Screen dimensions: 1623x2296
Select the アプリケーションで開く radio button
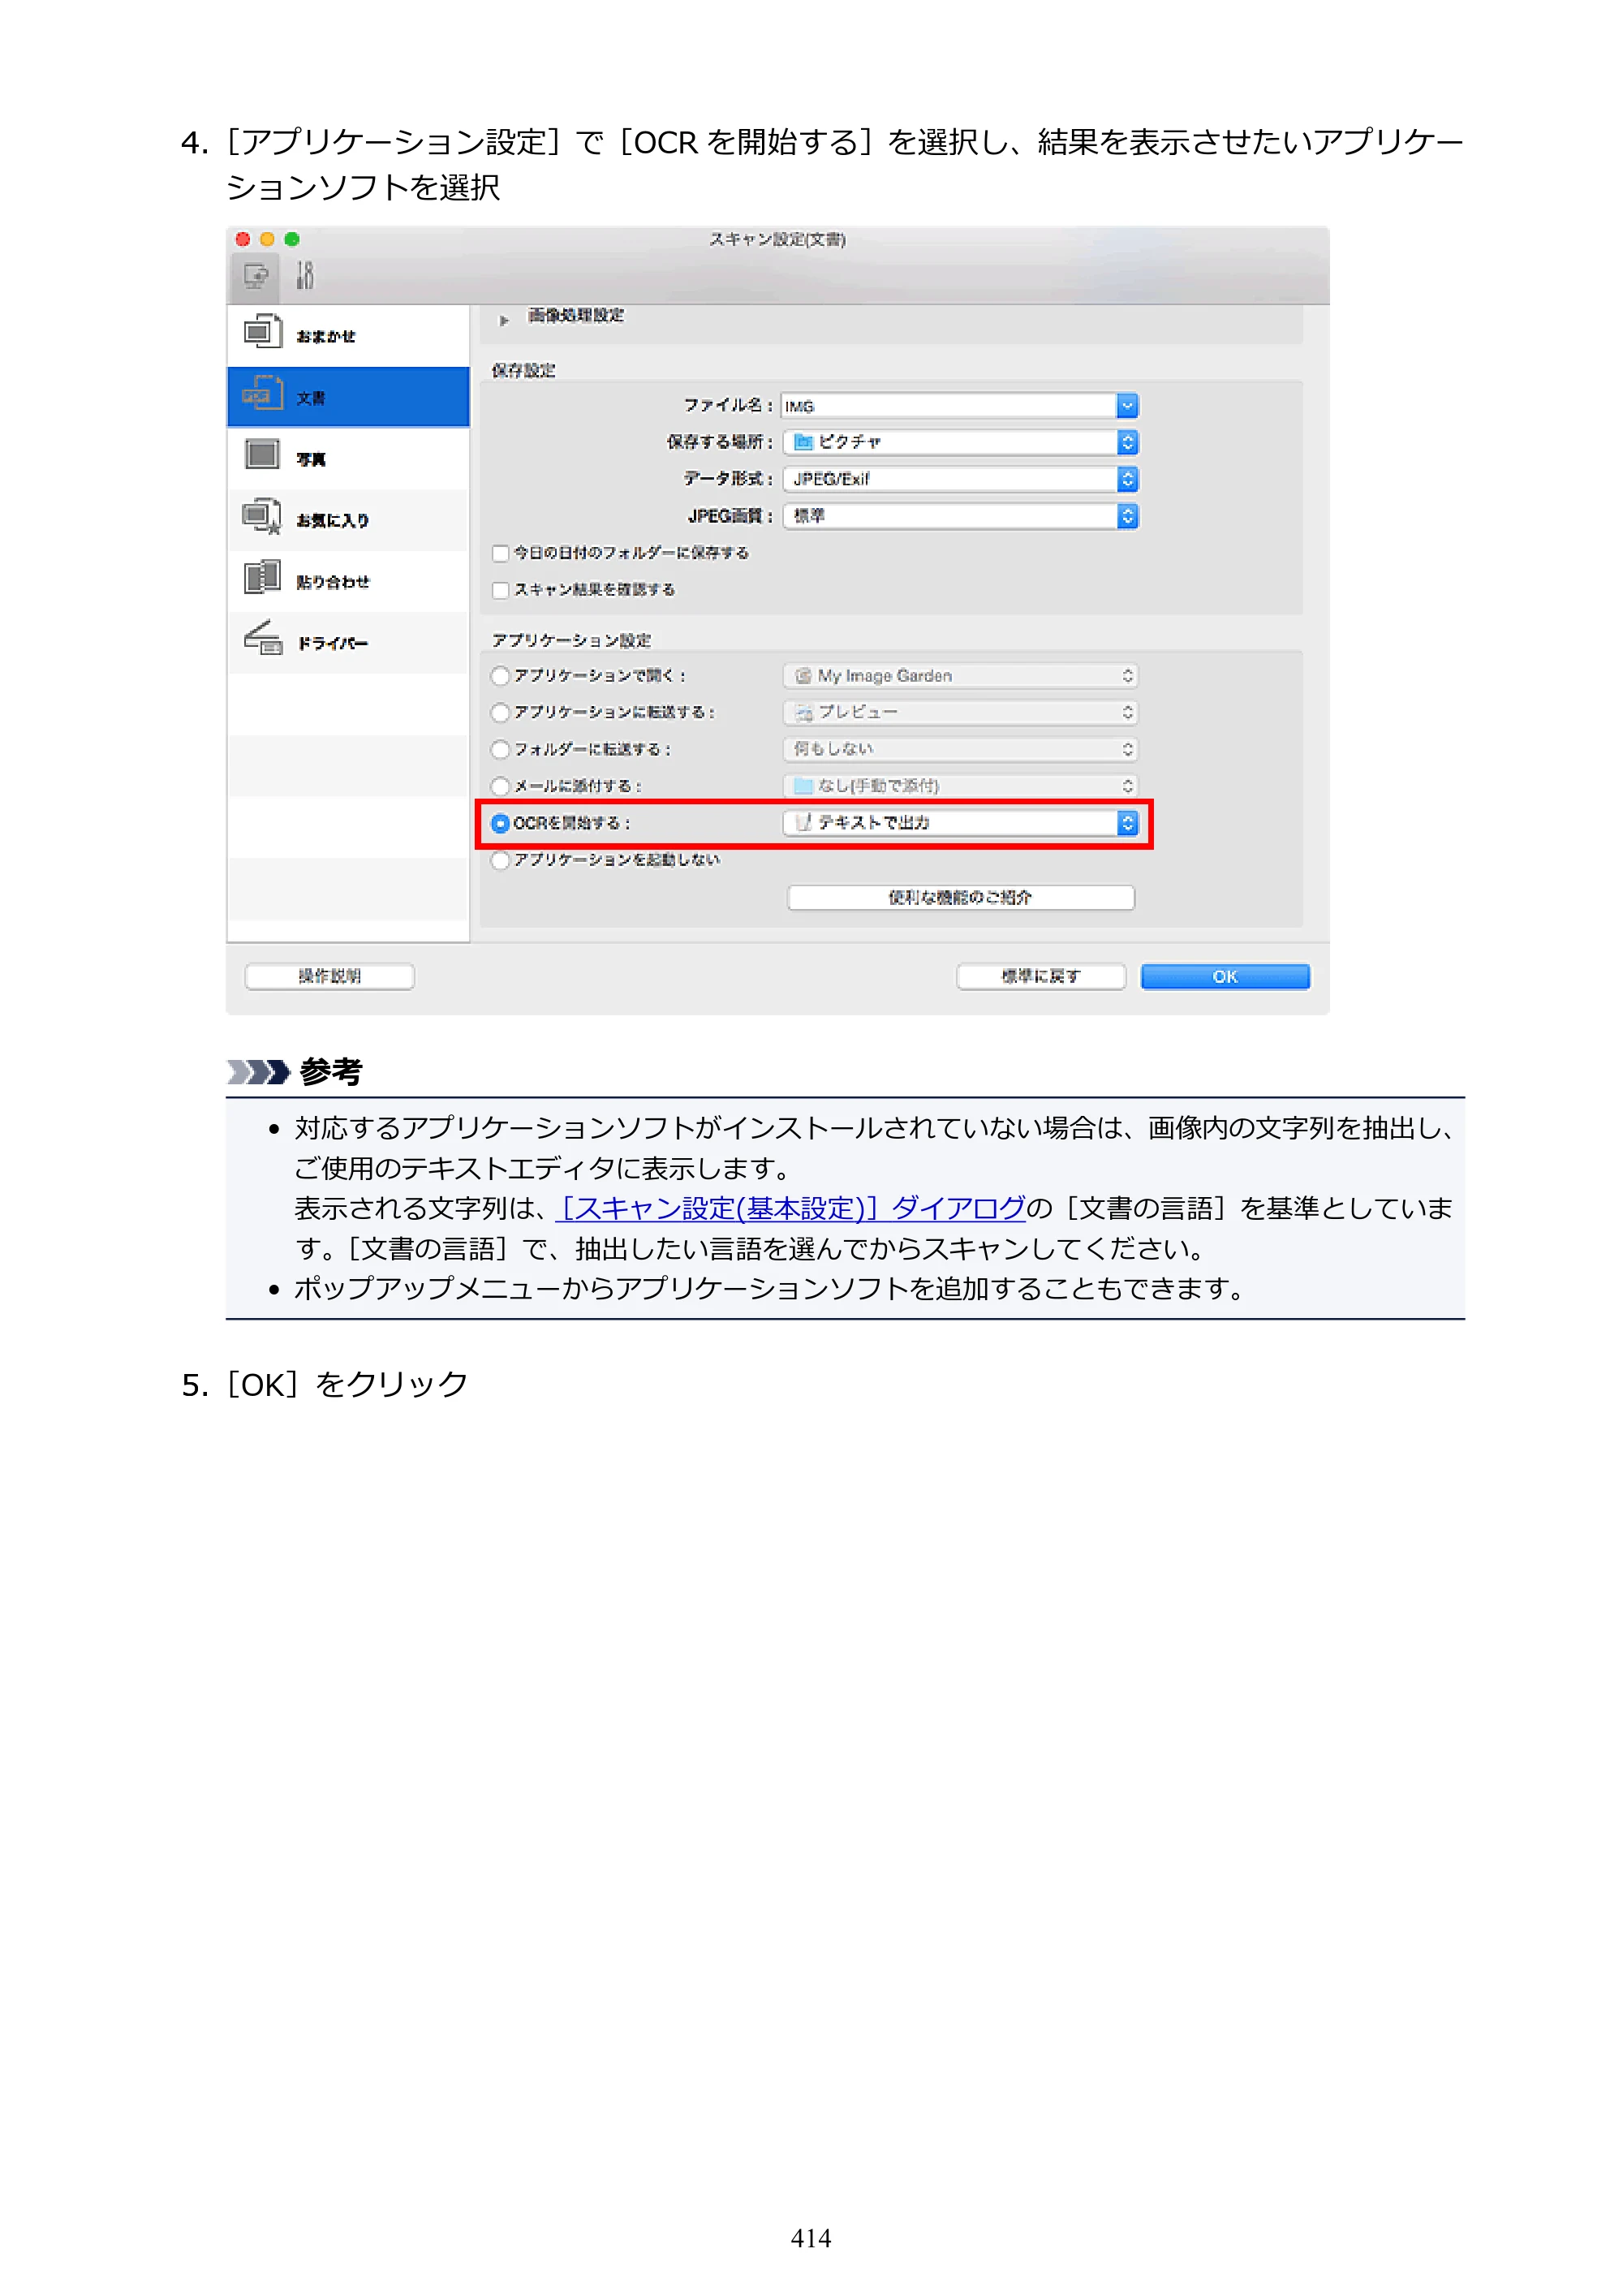click(x=501, y=677)
